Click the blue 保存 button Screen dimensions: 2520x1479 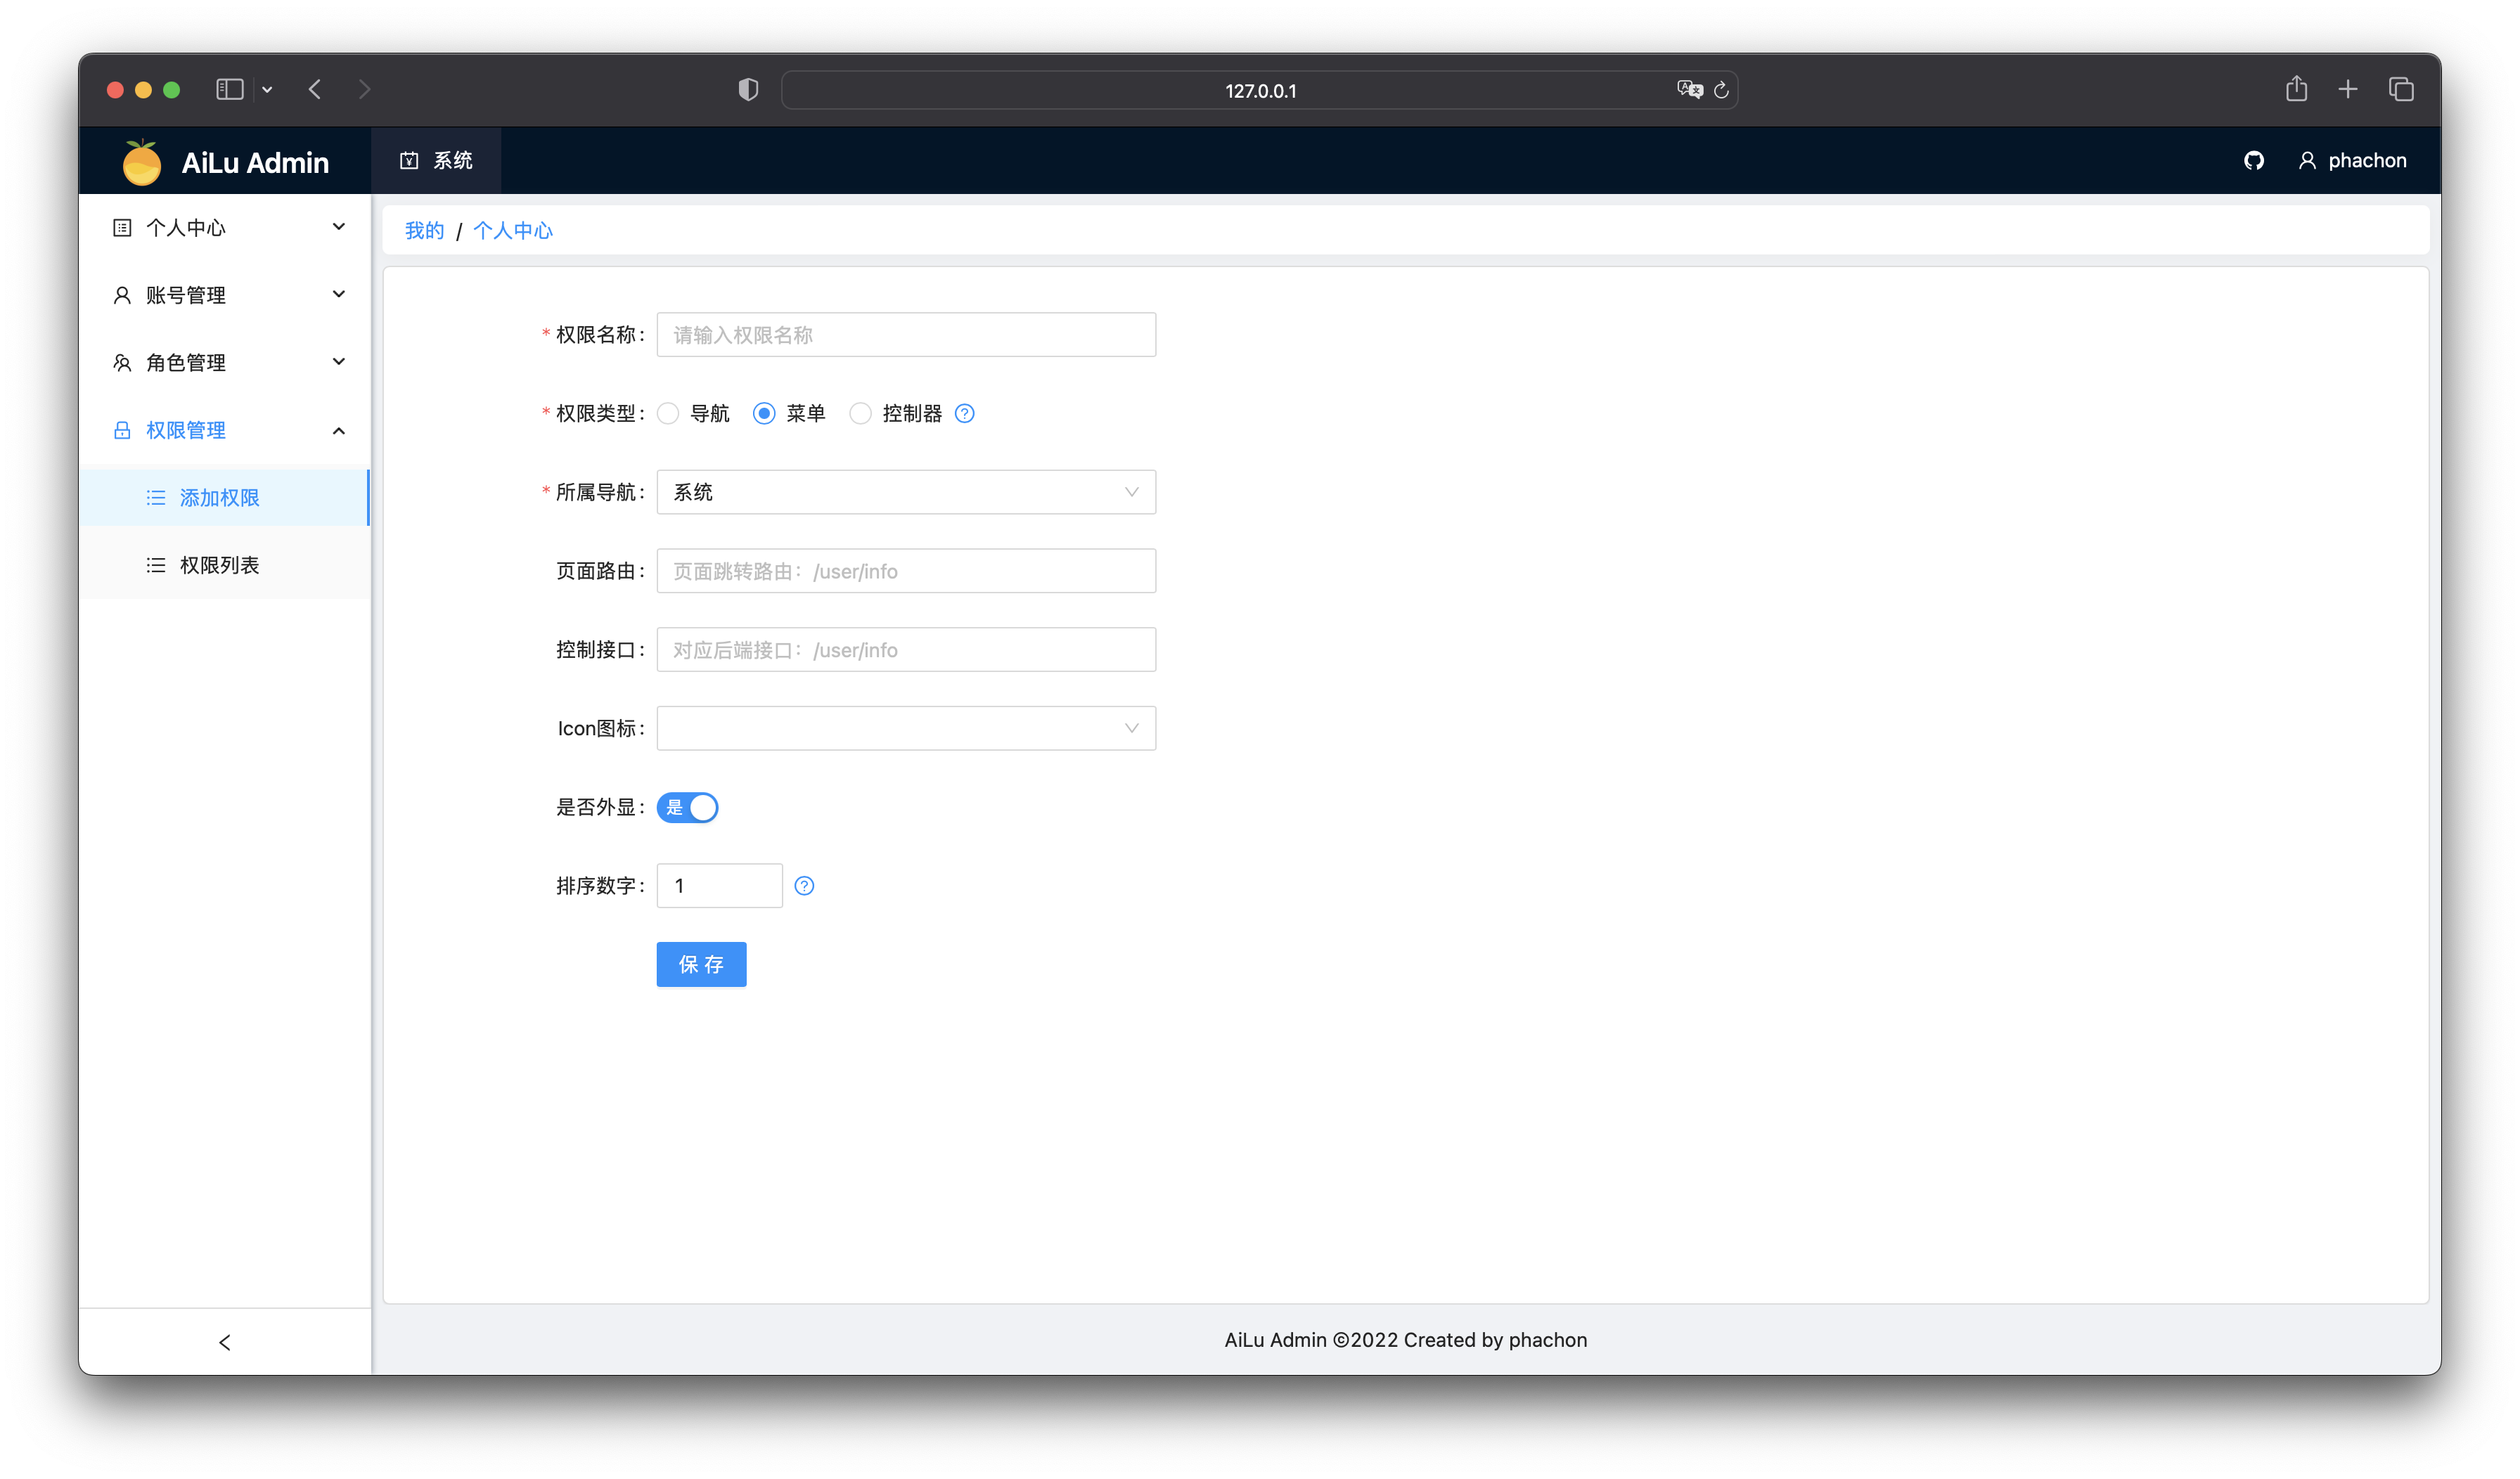(x=701, y=965)
